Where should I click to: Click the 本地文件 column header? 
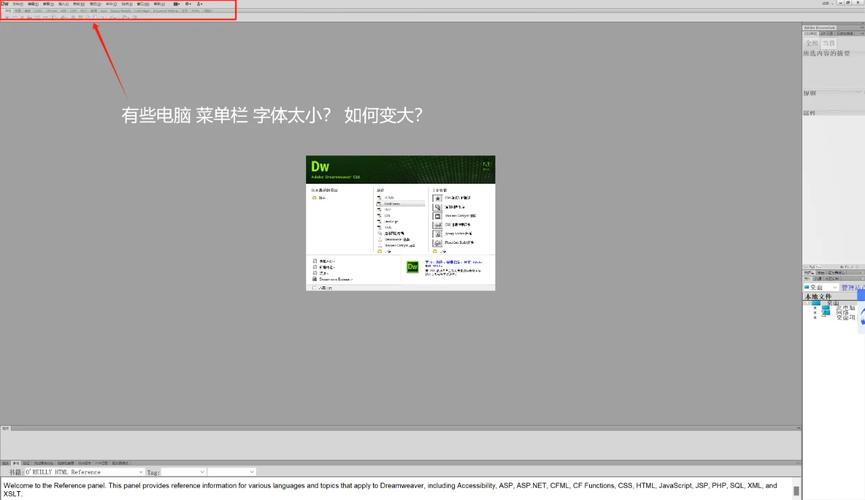point(818,296)
